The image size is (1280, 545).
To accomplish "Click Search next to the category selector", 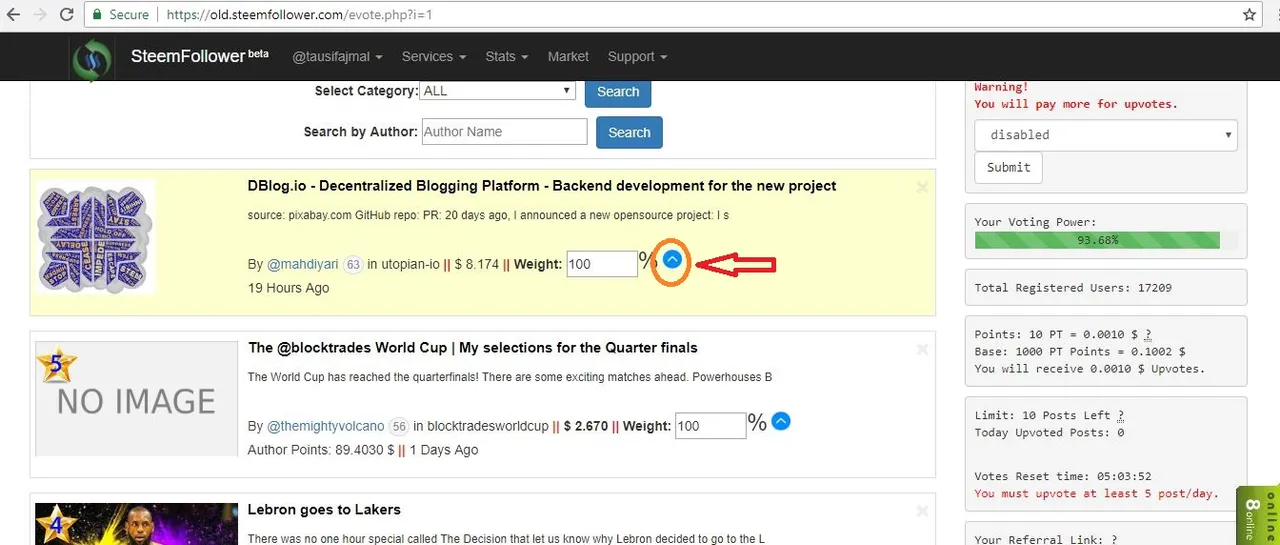I will point(618,91).
